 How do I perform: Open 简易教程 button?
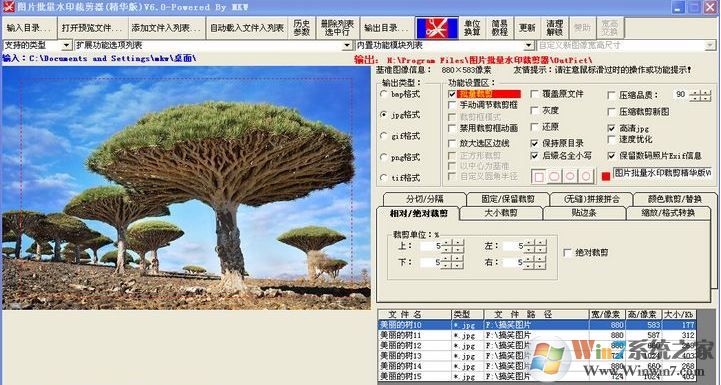click(x=500, y=28)
